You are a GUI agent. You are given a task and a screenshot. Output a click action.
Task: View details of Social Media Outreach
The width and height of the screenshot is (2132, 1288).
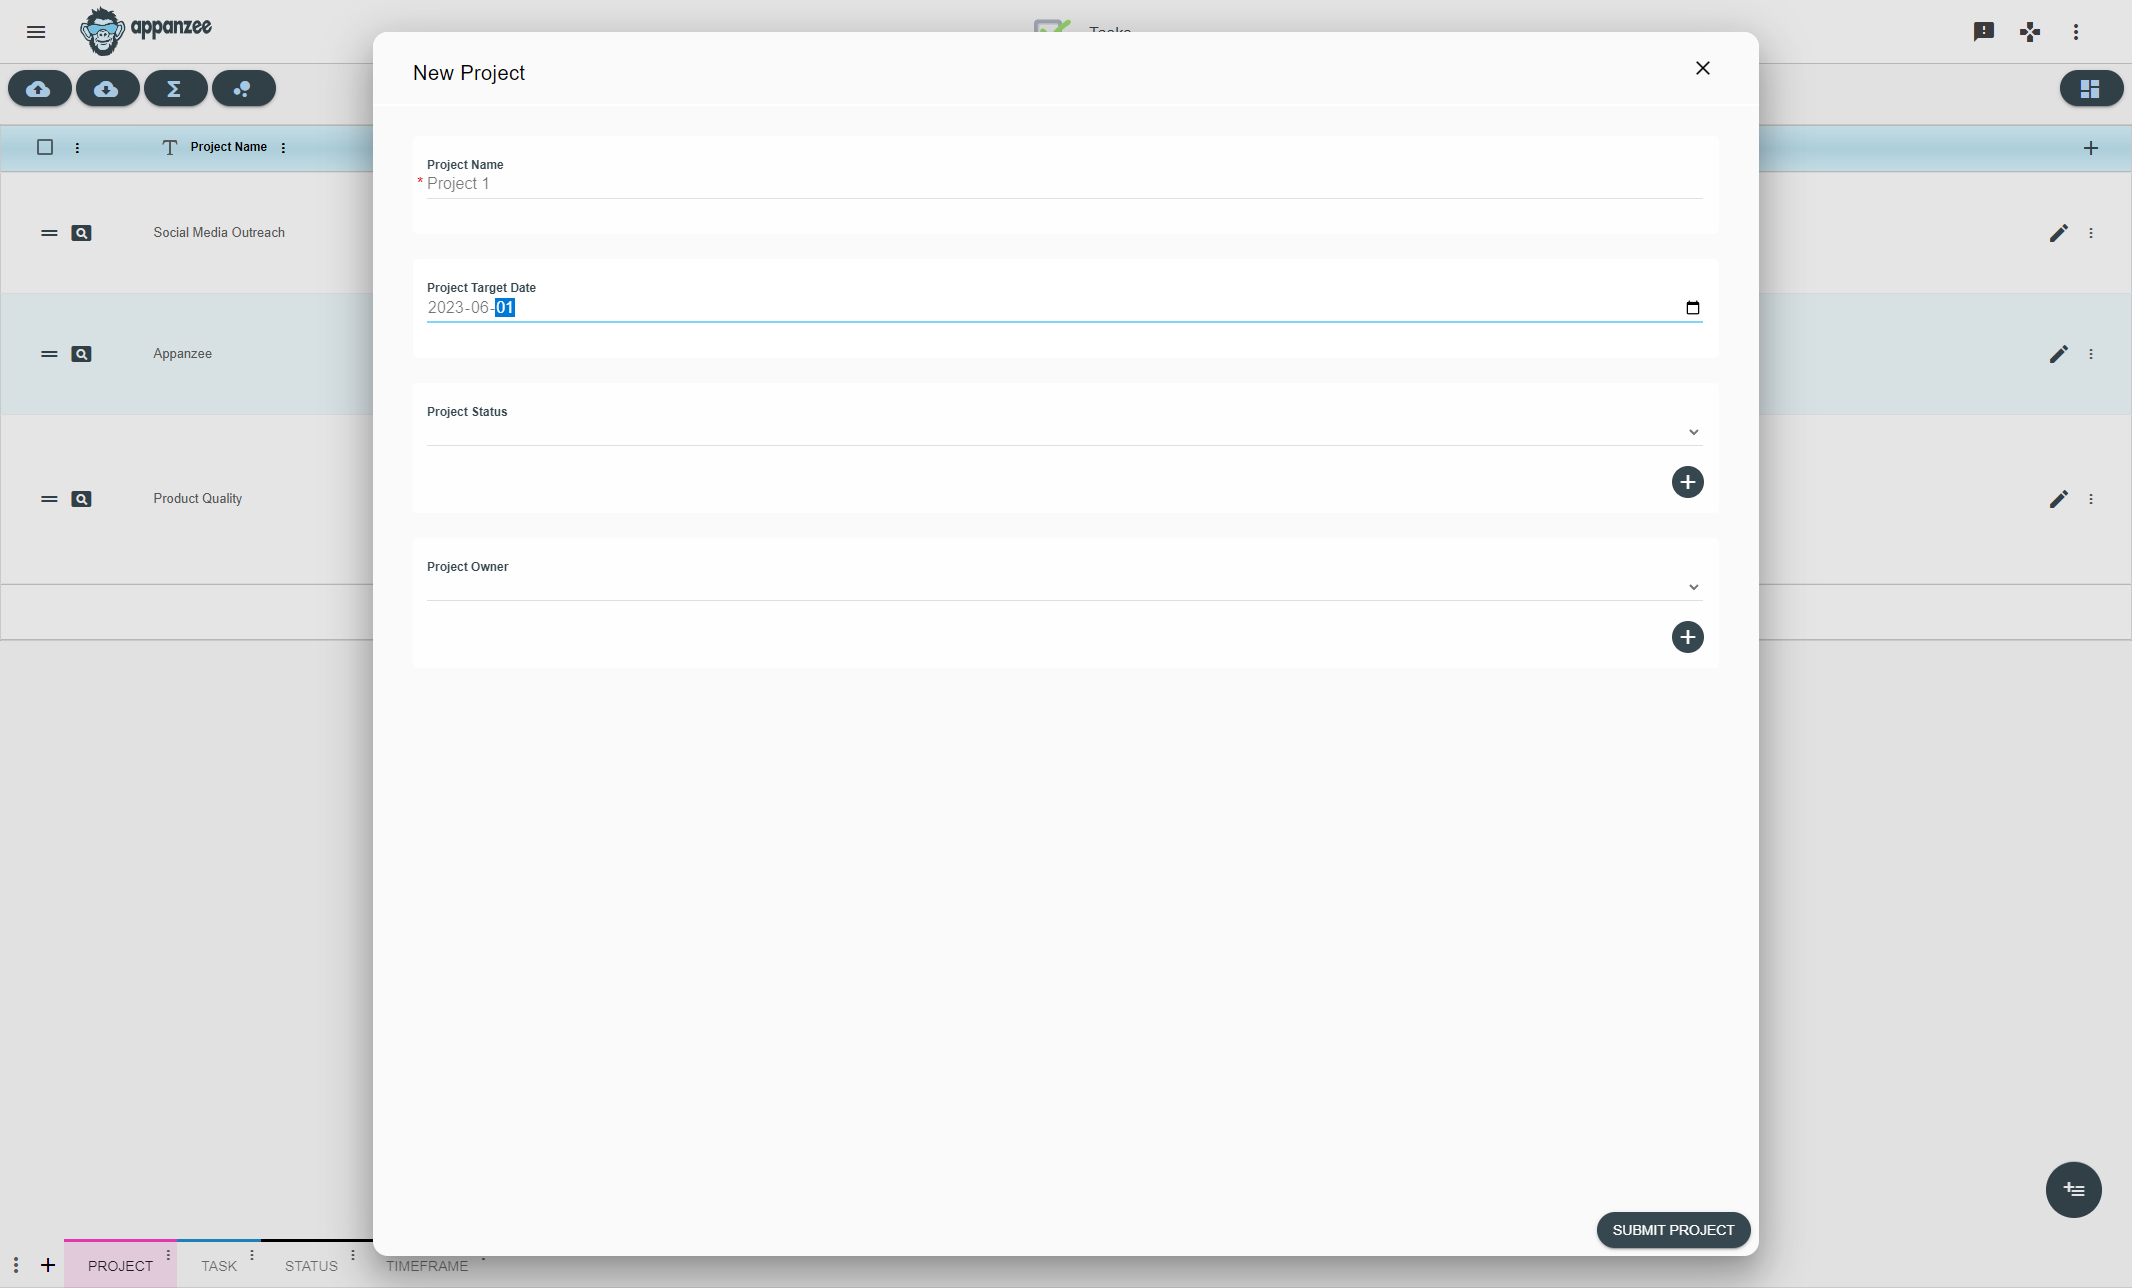82,233
